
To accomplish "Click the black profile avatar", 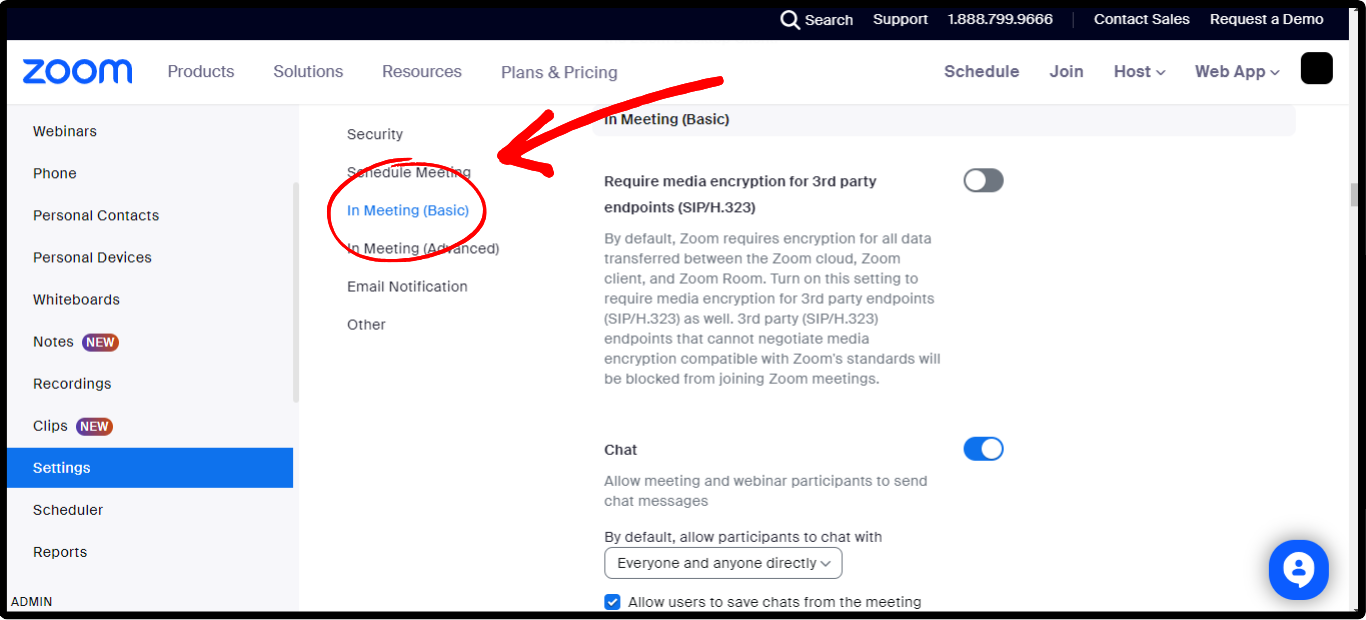I will (x=1316, y=68).
